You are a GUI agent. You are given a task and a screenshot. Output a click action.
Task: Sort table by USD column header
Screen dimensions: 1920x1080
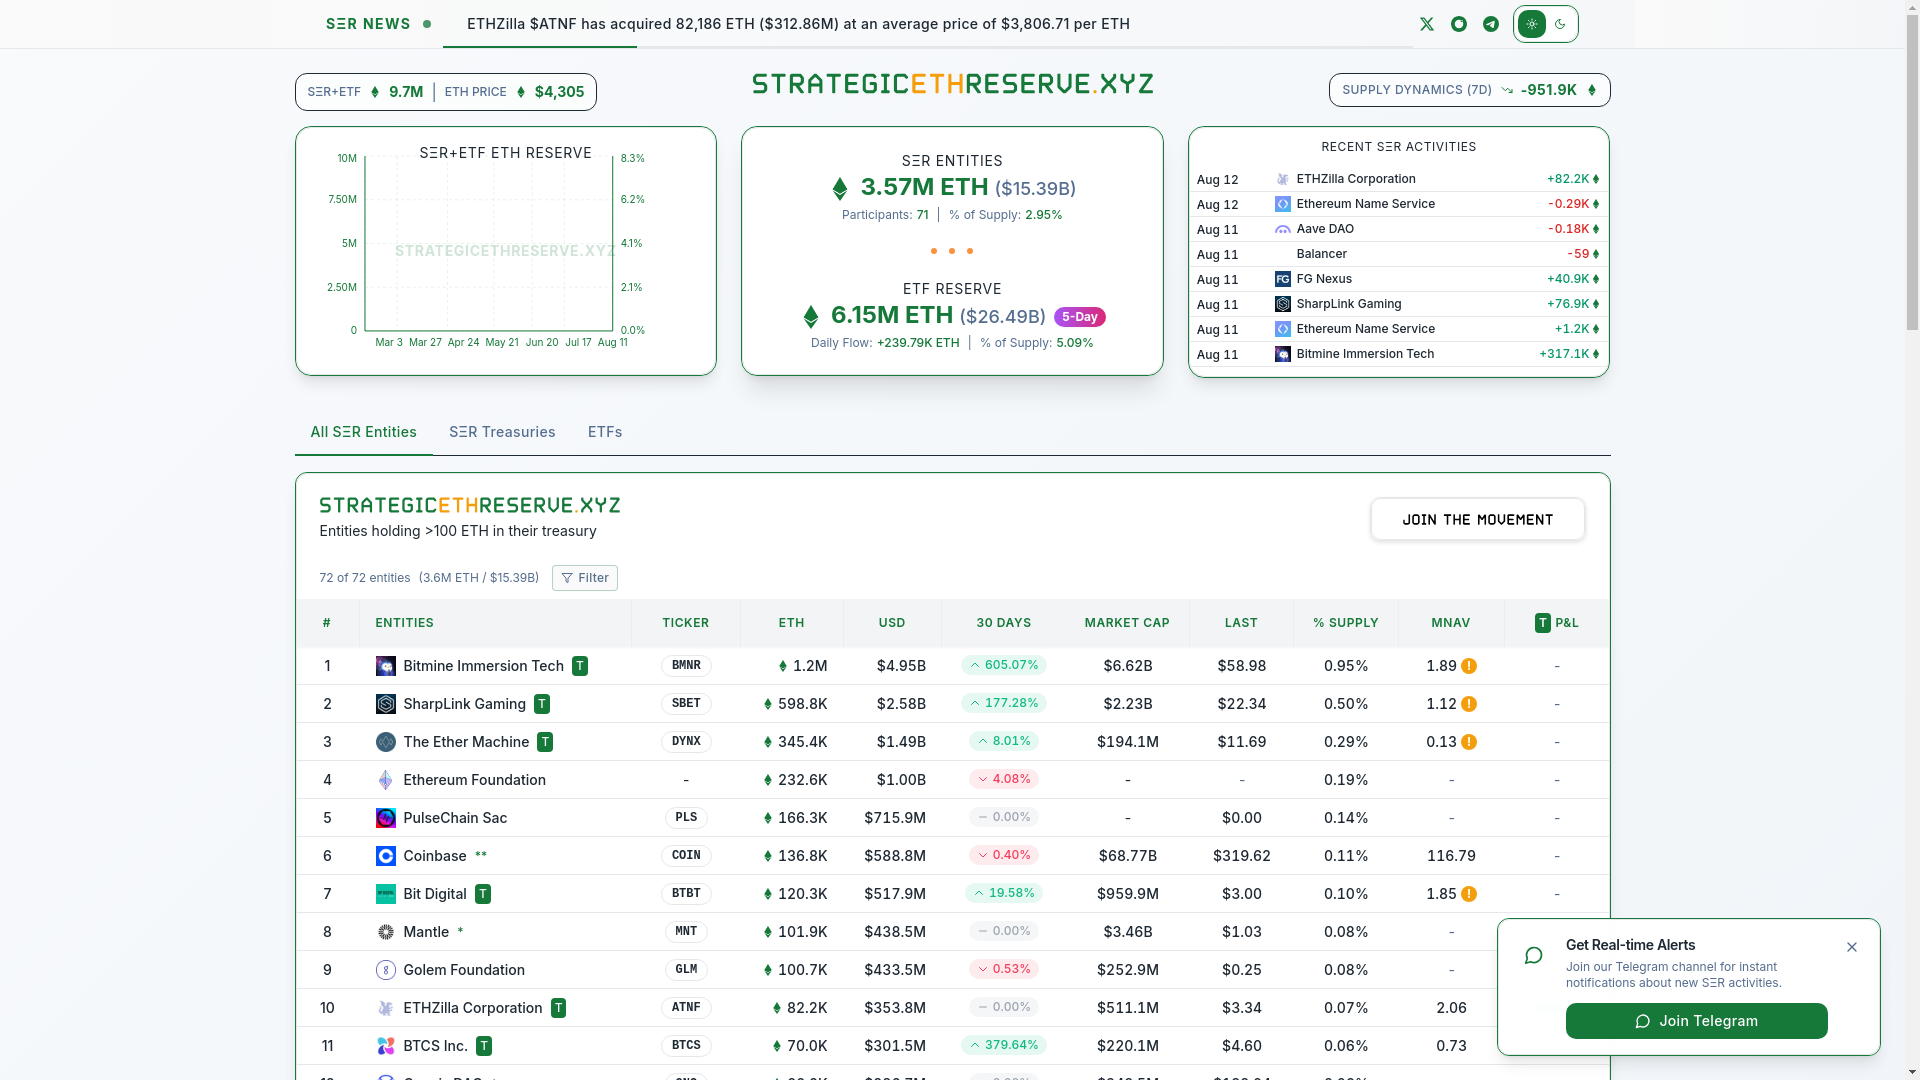[892, 623]
